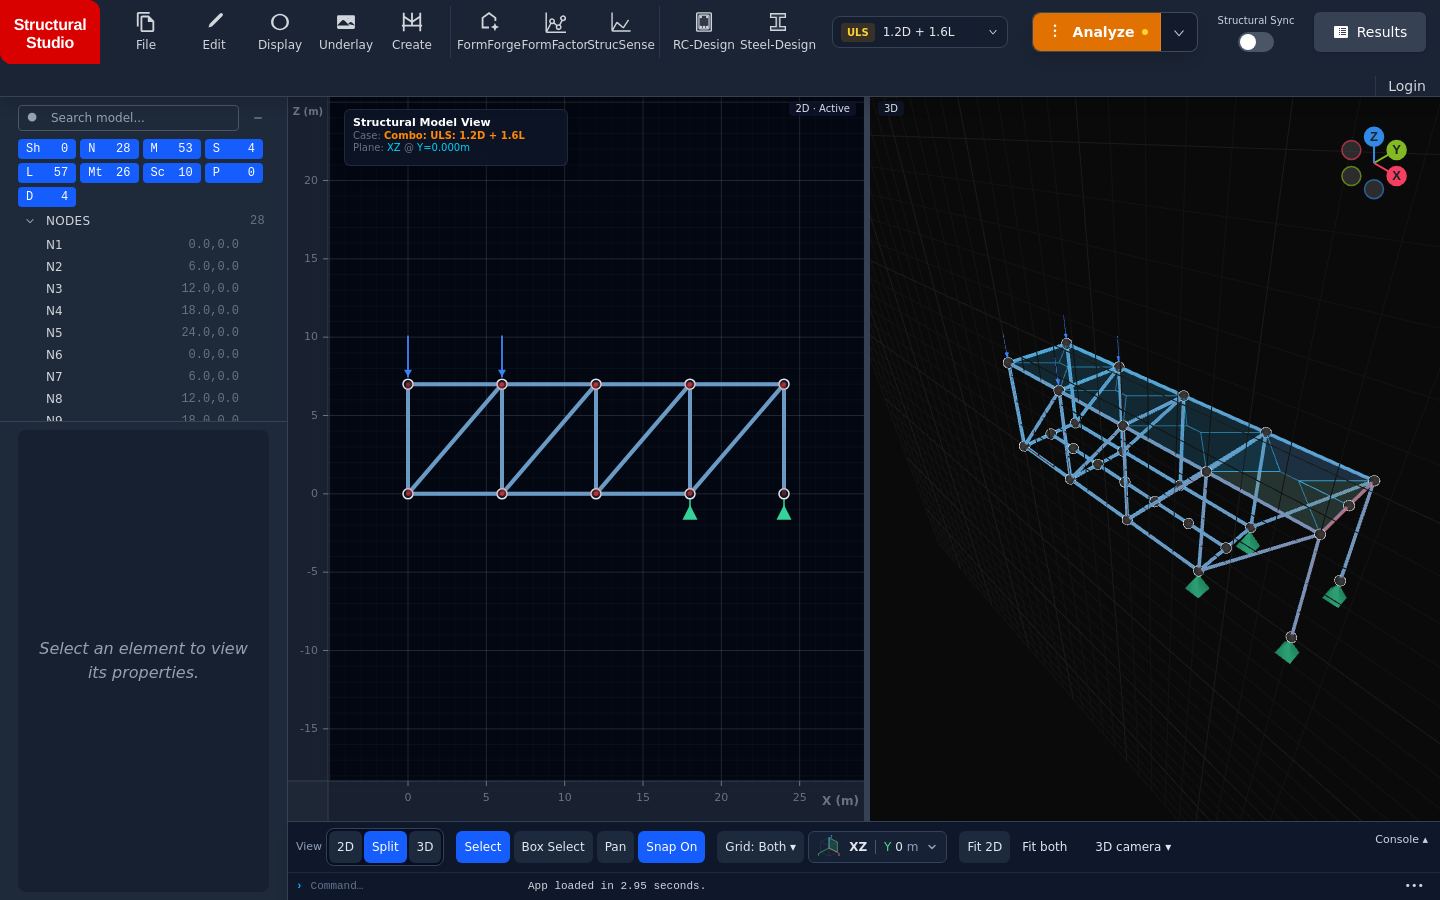1440x900 pixels.
Task: Switch view mode to Split
Action: tap(385, 847)
